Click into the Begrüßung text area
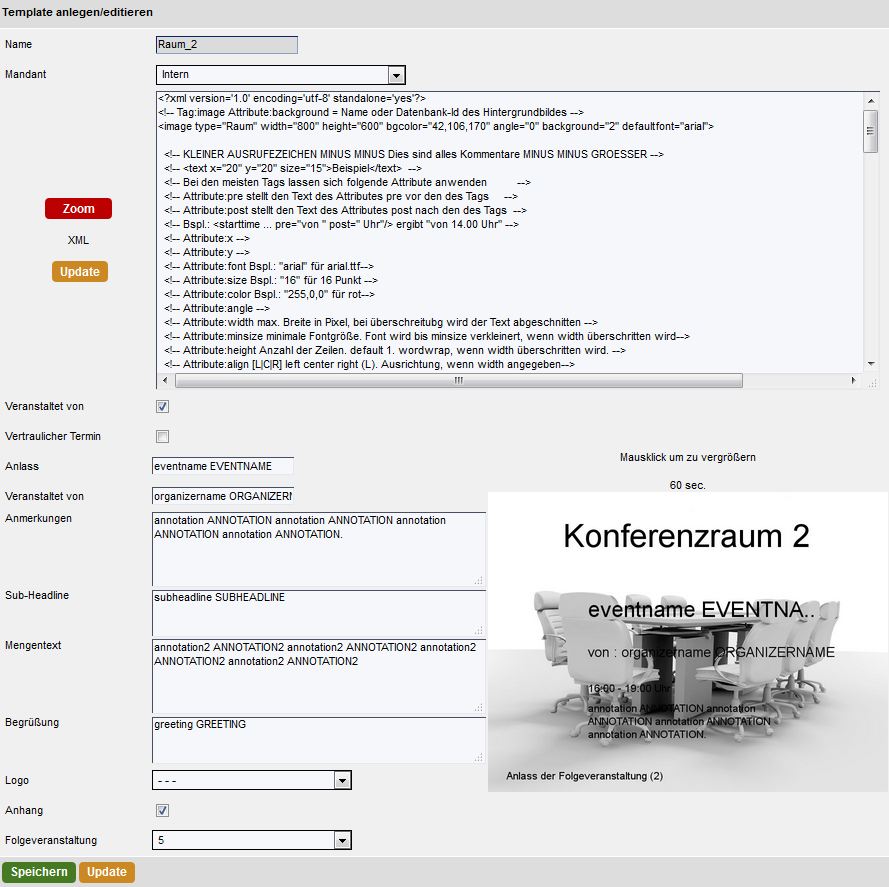Image resolution: width=889 pixels, height=887 pixels. click(x=319, y=740)
